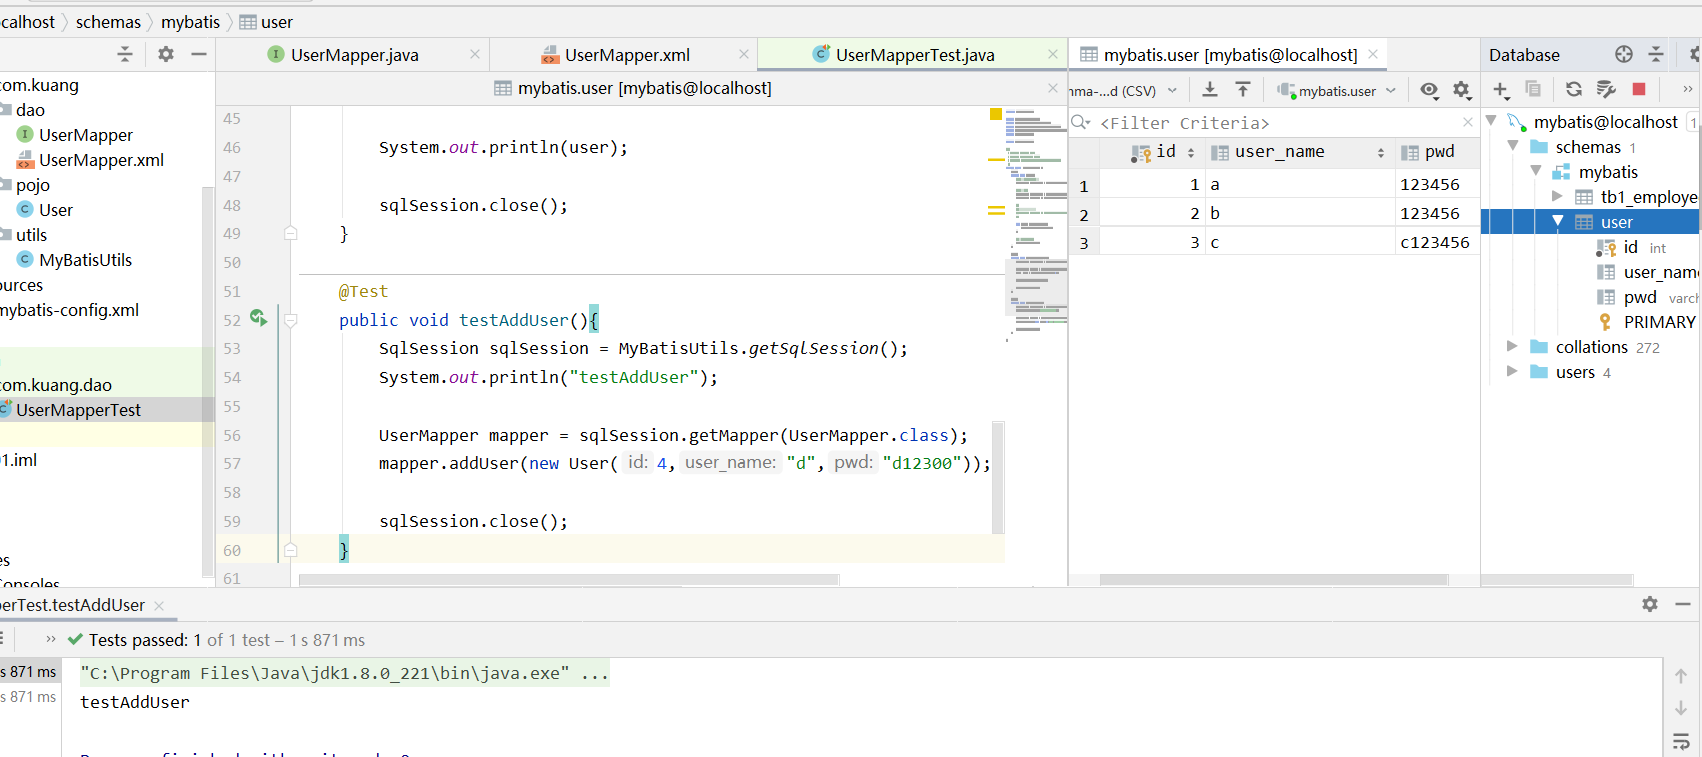Viewport: 1702px width, 757px height.
Task: Select the UserMapperTest.java tab
Action: coord(914,55)
